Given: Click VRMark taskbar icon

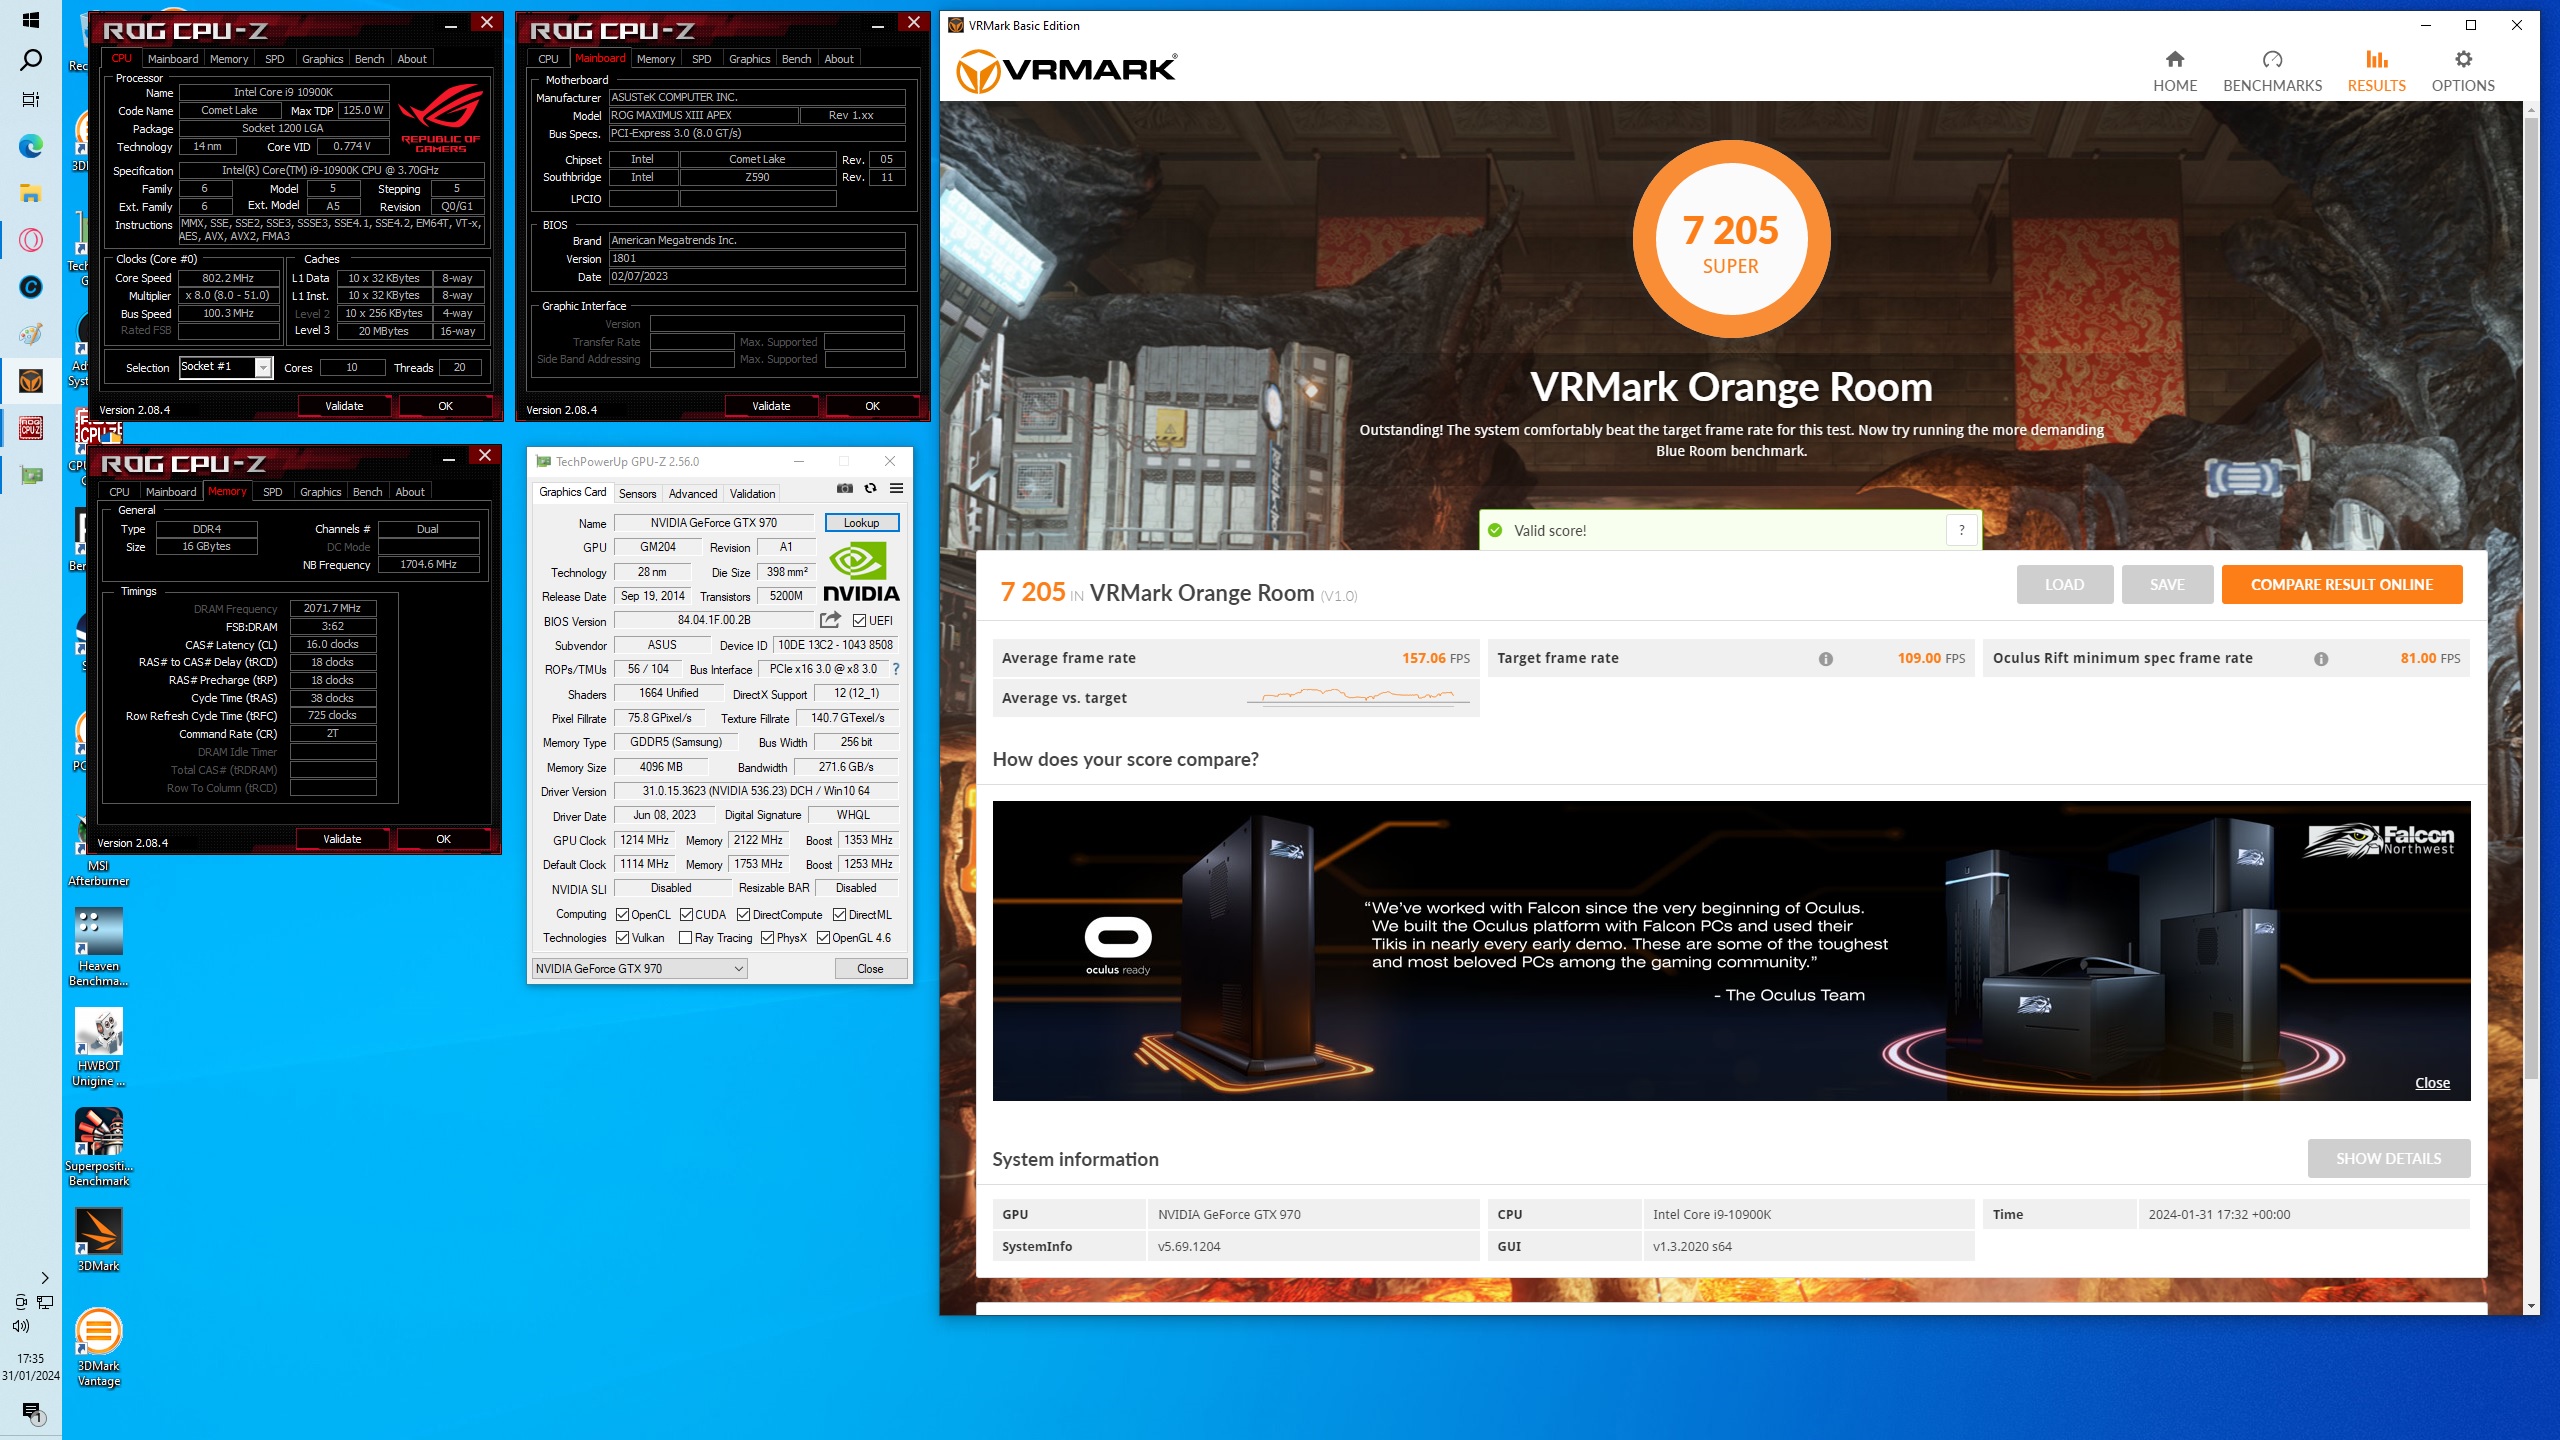Looking at the screenshot, I should point(31,381).
